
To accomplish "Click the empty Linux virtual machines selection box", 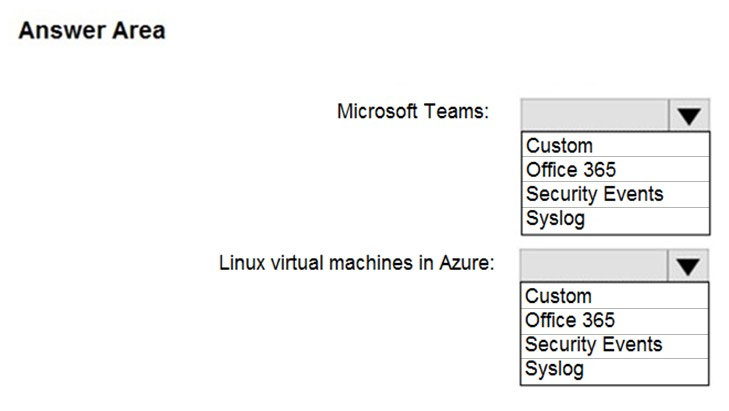I will pos(594,265).
